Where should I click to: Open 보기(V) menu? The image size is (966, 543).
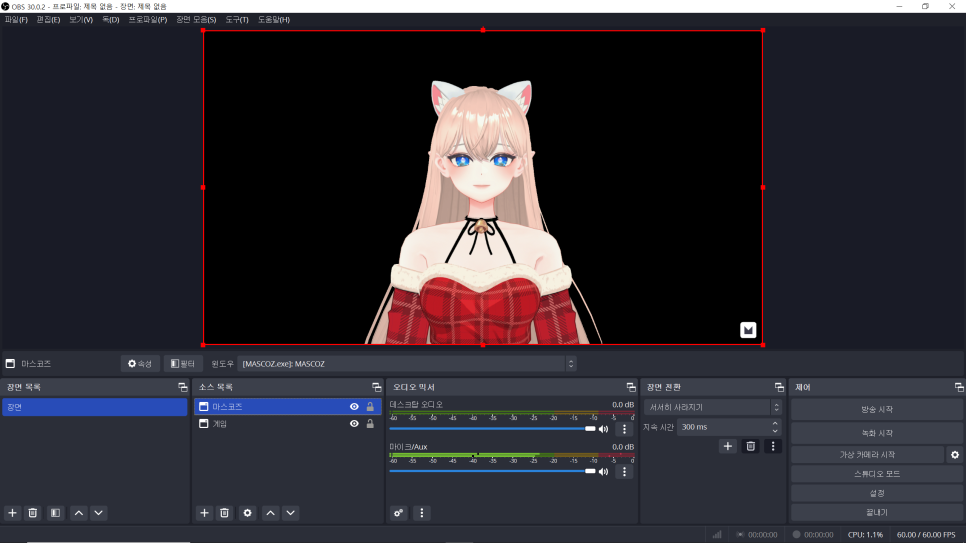click(x=81, y=20)
